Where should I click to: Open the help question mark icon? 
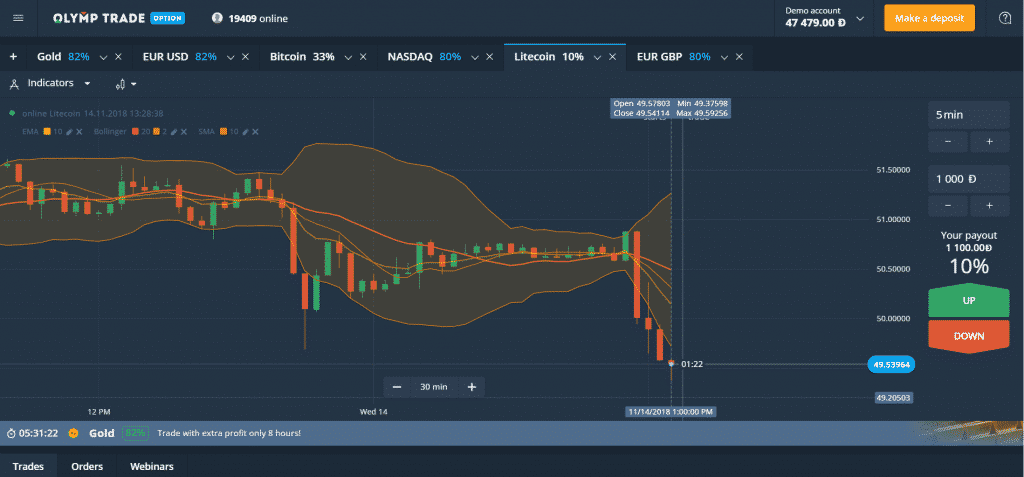point(1005,18)
